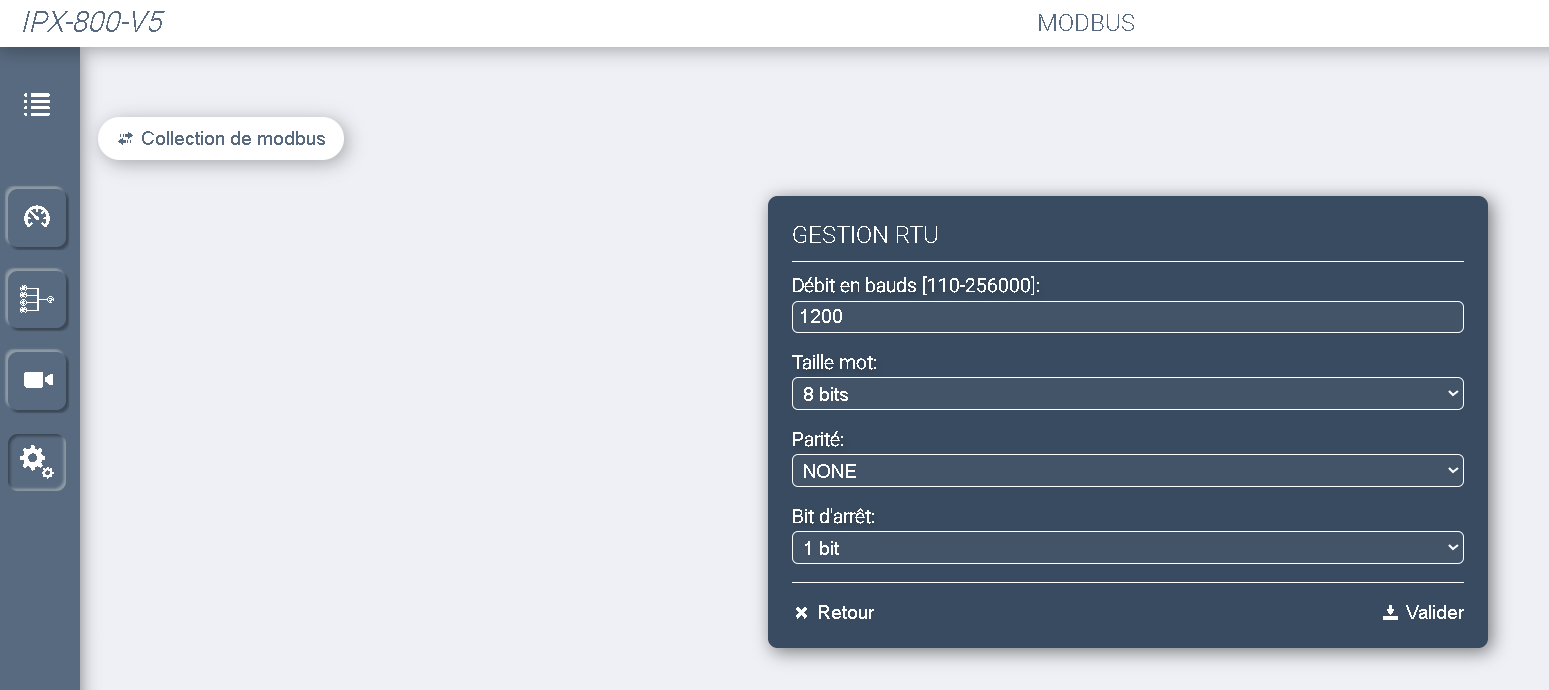Image resolution: width=1549 pixels, height=690 pixels.
Task: Click the chevron on the 1 bit selector
Action: 1453,548
